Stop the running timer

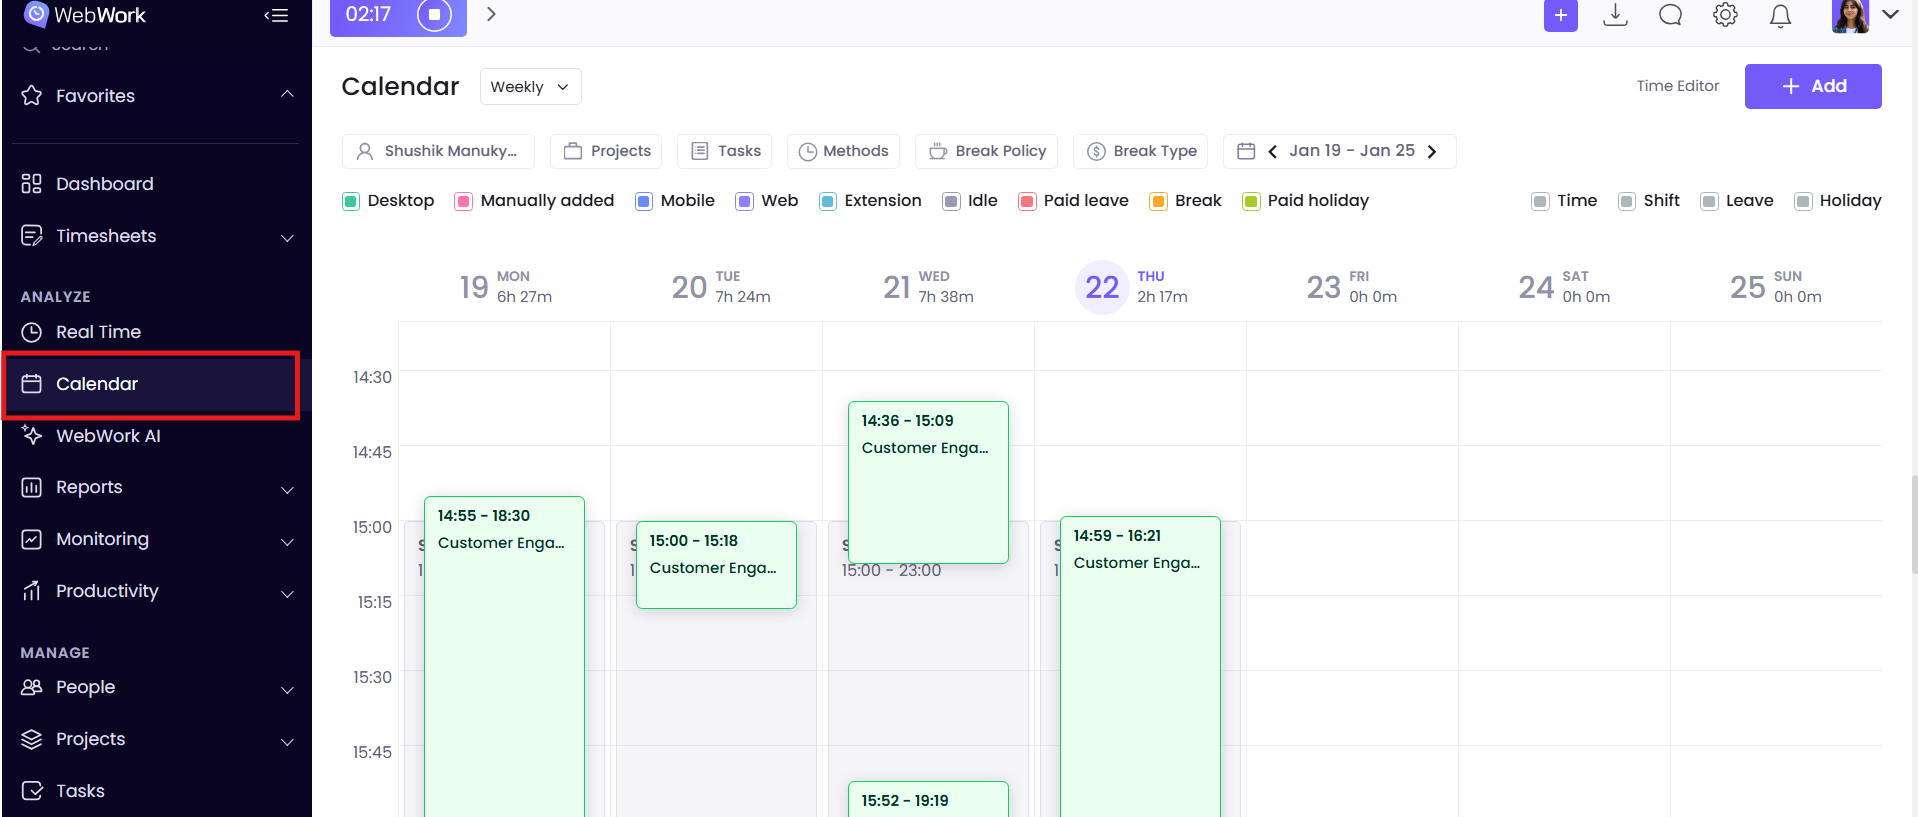point(434,15)
